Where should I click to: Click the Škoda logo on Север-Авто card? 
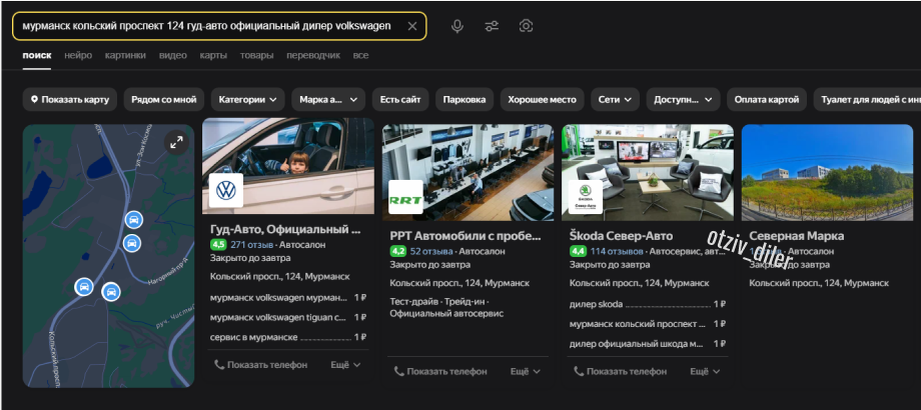tap(586, 197)
